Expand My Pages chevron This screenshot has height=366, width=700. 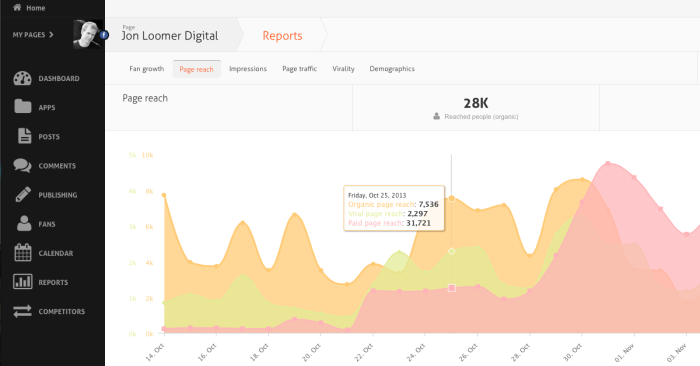[51, 34]
